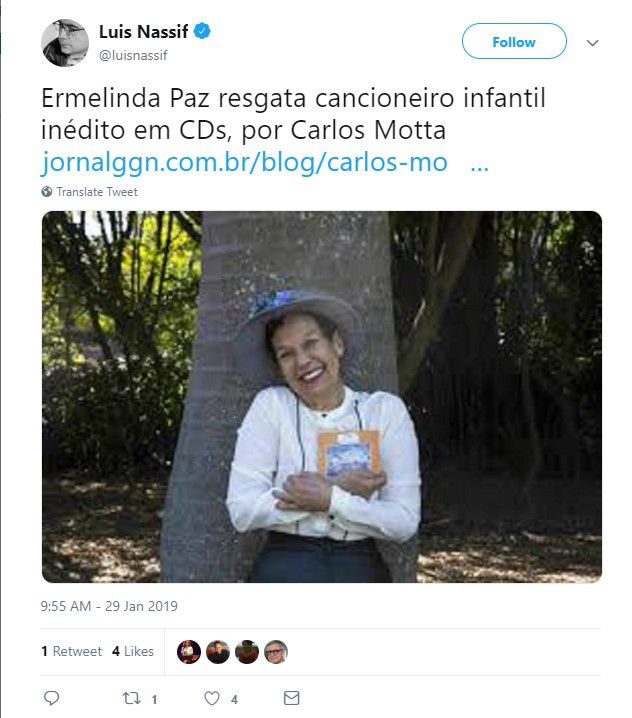This screenshot has height=718, width=632.
Task: Click the envelope direct message icon
Action: click(x=292, y=698)
